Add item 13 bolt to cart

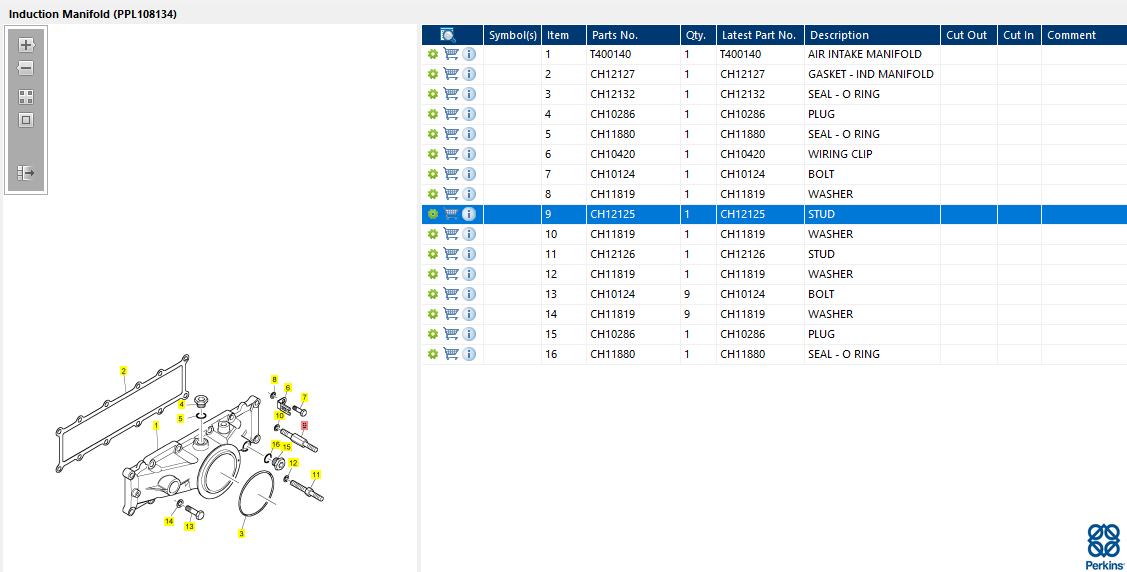pyautogui.click(x=451, y=293)
